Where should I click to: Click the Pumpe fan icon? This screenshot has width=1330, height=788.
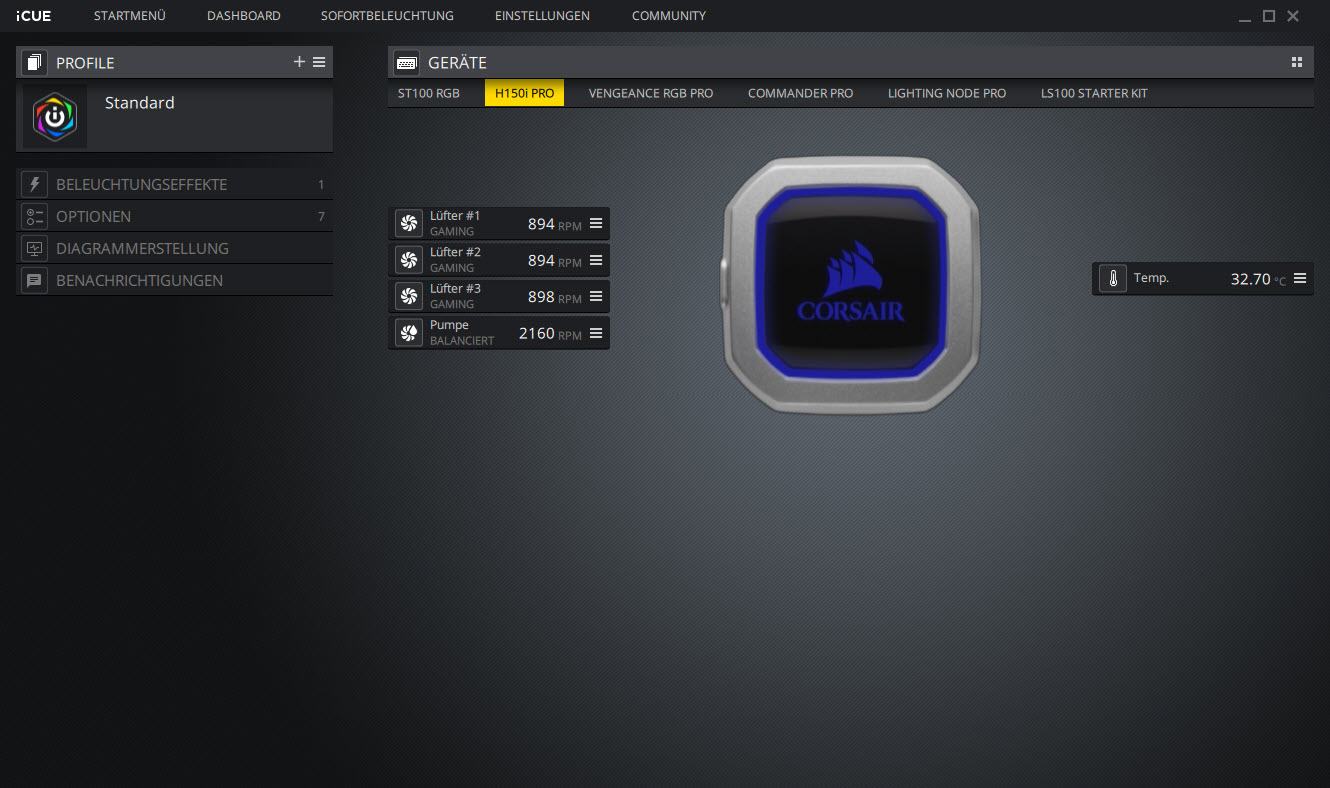(x=408, y=332)
